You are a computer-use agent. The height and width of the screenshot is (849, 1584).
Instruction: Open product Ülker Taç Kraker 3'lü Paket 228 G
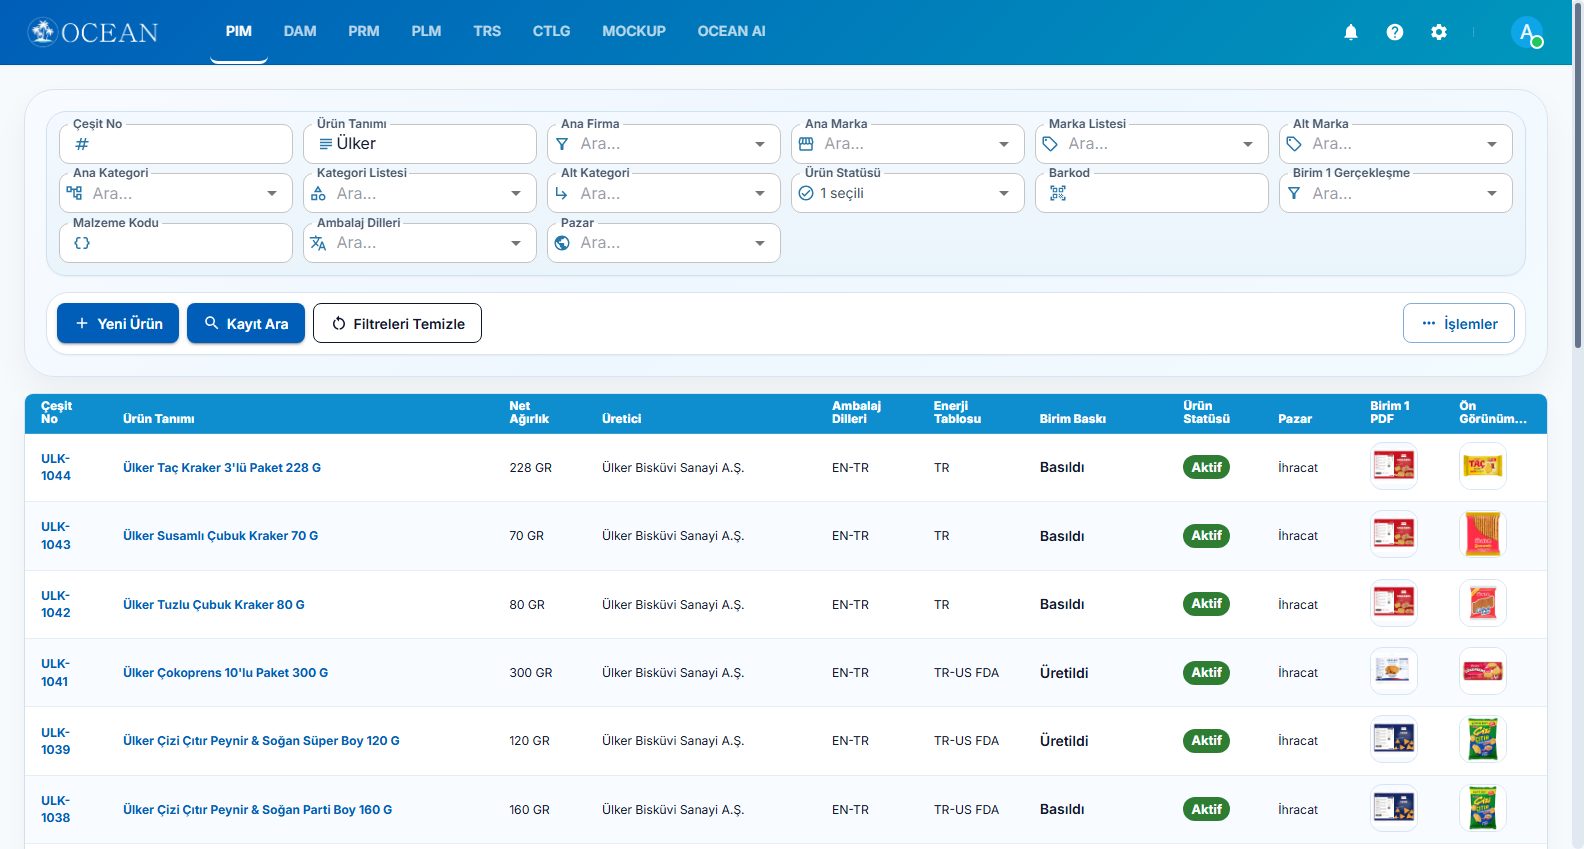[x=222, y=467]
